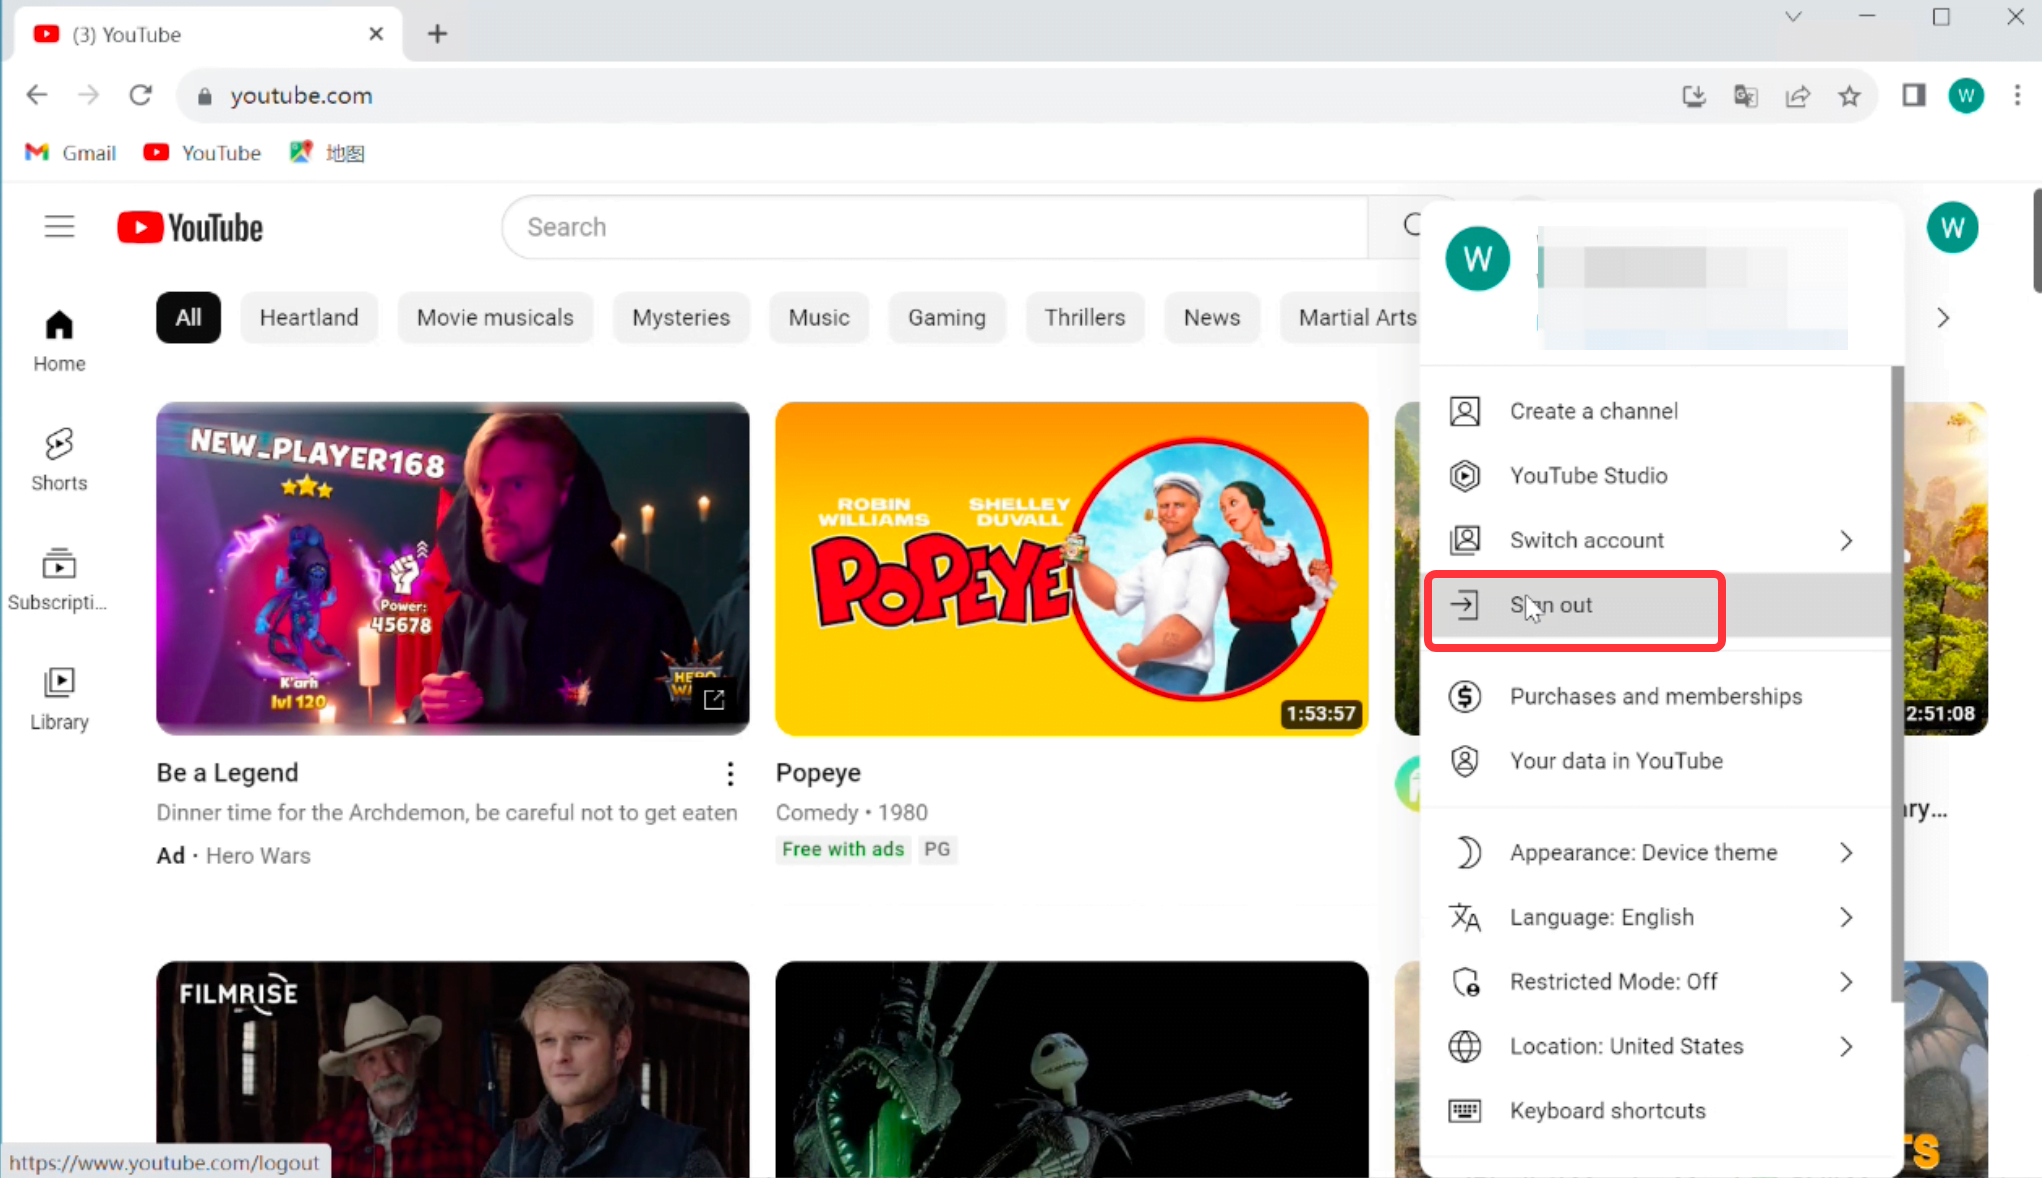Screen dimensions: 2042x1178
Task: Expand Appearance: Device theme
Action: click(x=1655, y=853)
